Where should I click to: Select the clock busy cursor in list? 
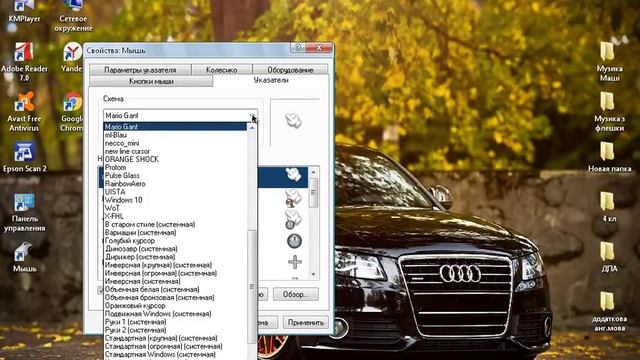click(x=294, y=241)
